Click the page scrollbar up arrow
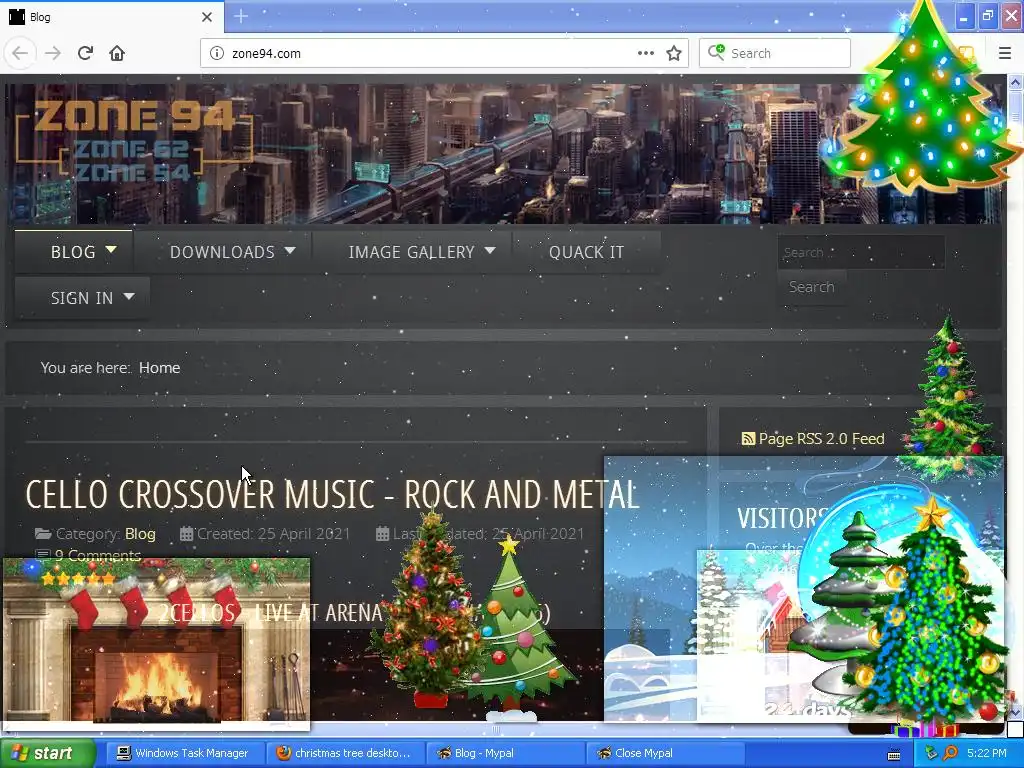Screen dimensions: 1024x768 [x=1015, y=82]
